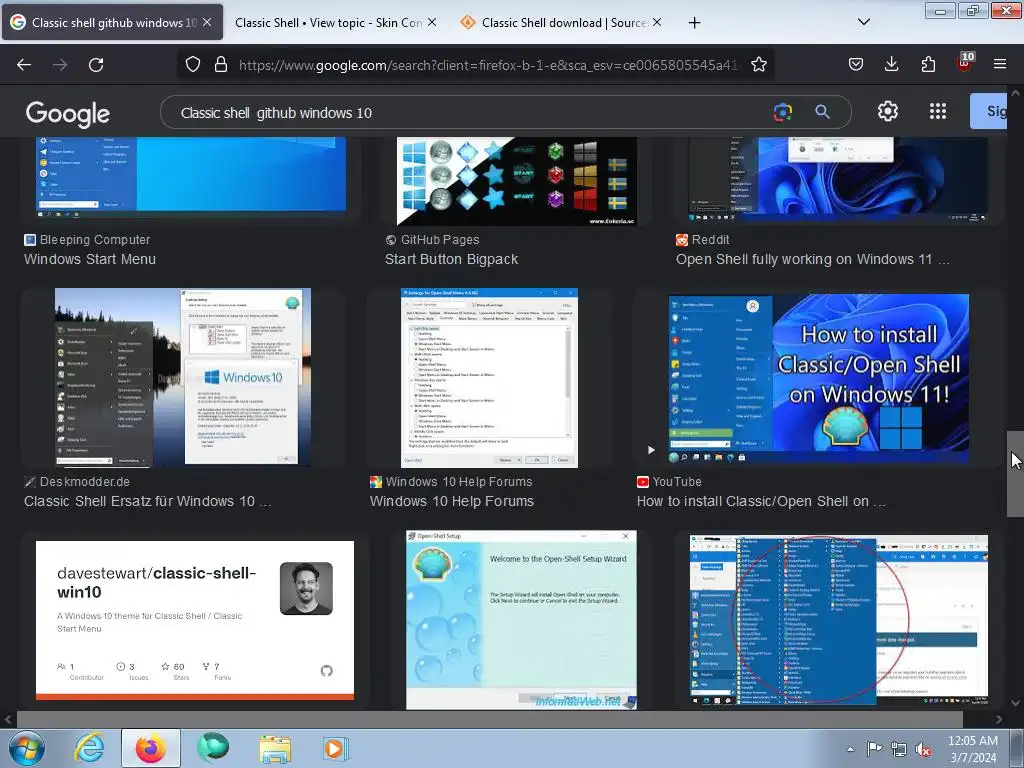This screenshot has width=1024, height=768.
Task: Open the Open-Shell Setup Wizard image
Action: tap(521, 620)
